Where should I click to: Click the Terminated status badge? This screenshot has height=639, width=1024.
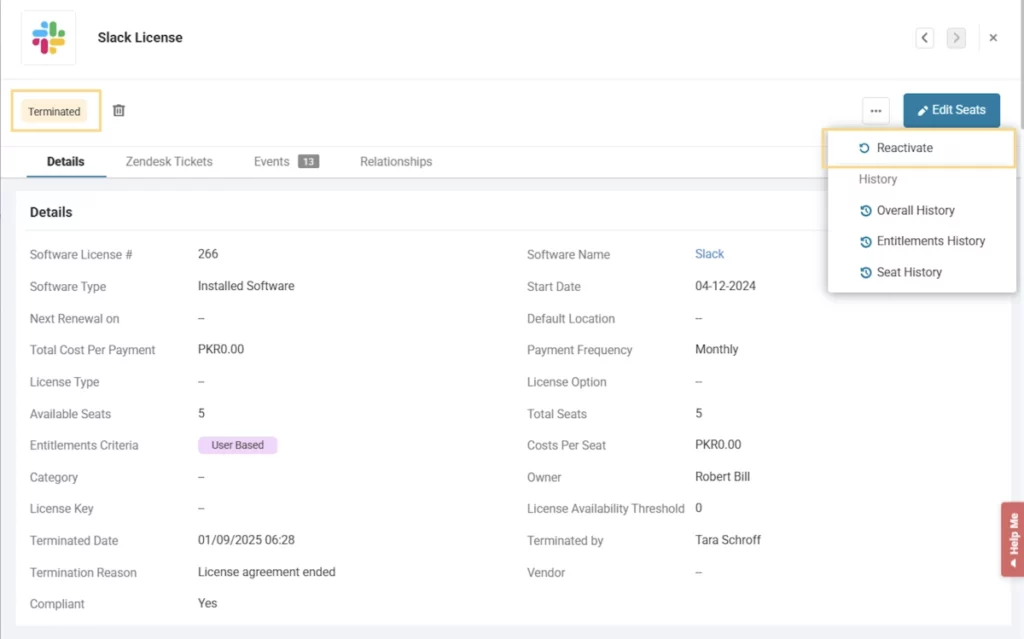pos(54,112)
